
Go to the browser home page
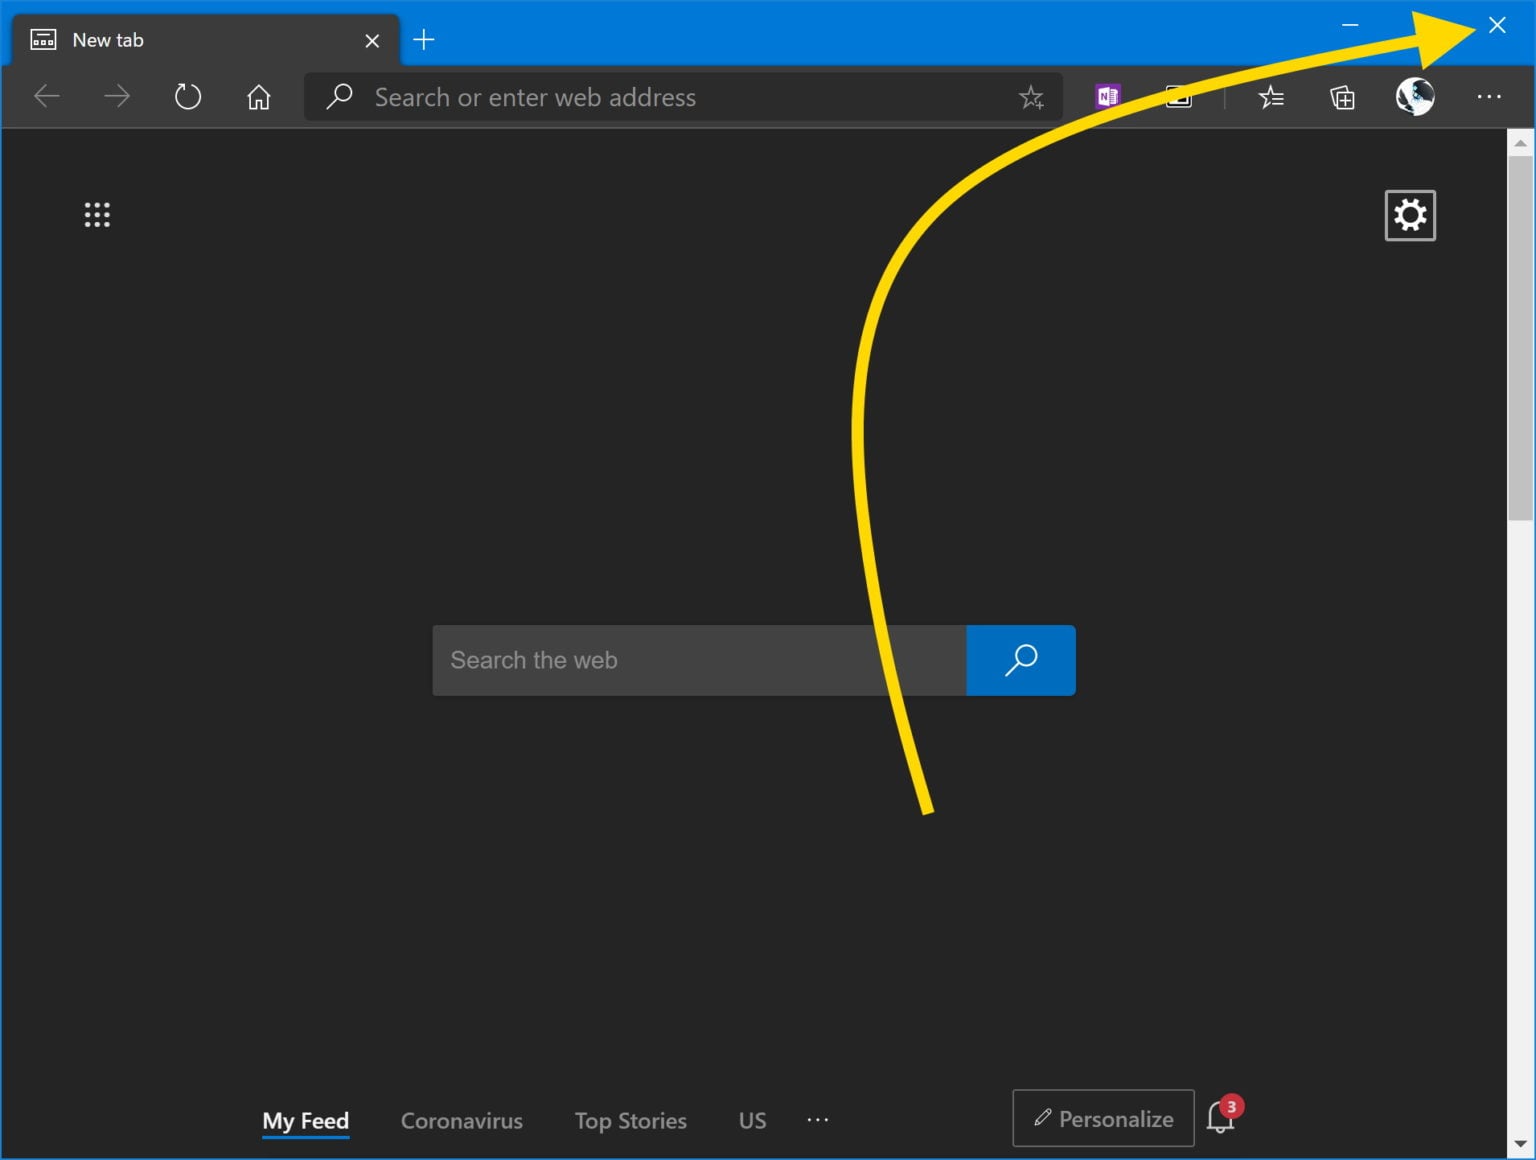(x=258, y=96)
